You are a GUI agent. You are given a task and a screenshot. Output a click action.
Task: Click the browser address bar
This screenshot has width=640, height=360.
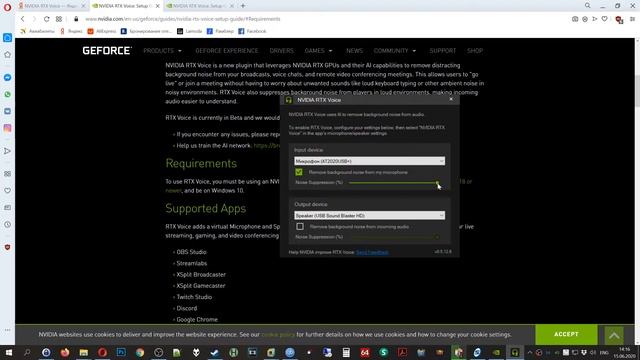pyautogui.click(x=322, y=19)
